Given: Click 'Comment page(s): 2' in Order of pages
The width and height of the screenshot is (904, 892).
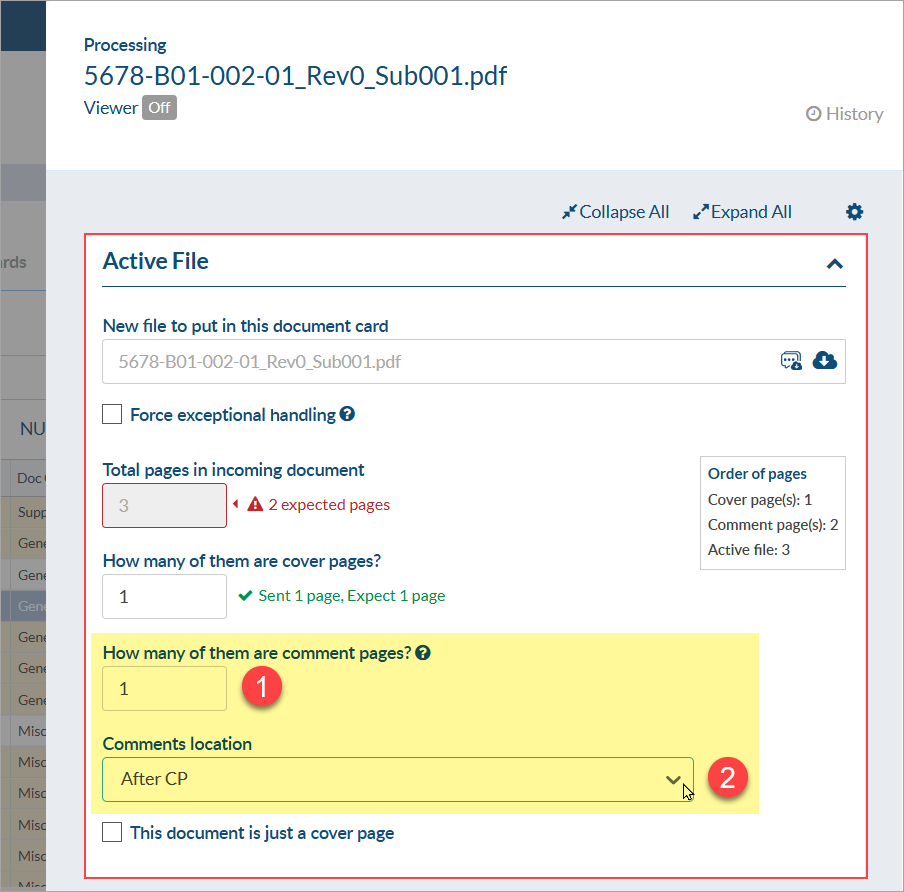Looking at the screenshot, I should pyautogui.click(x=773, y=525).
